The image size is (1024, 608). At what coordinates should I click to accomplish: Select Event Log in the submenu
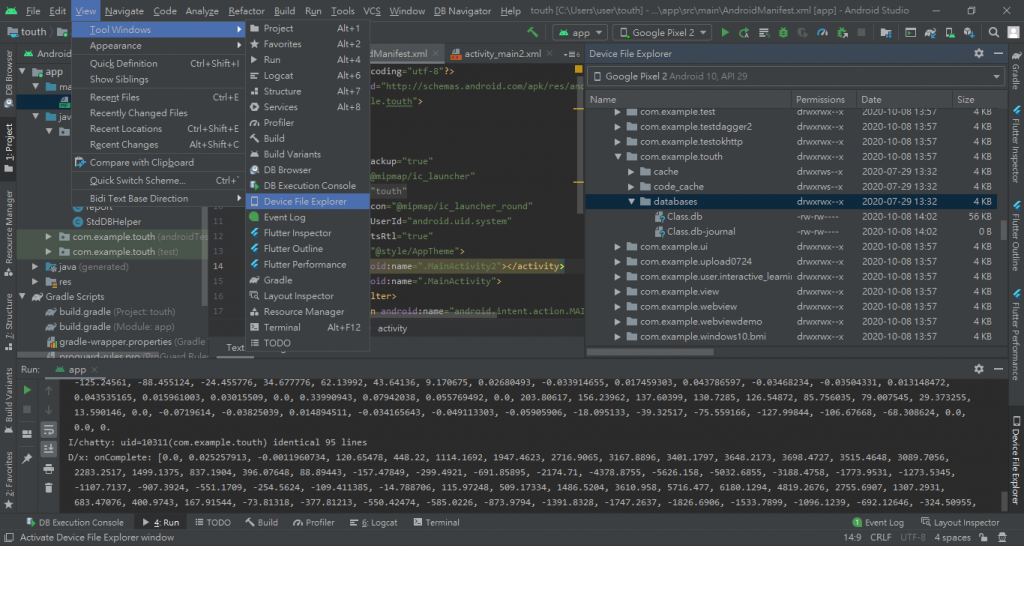tap(308, 217)
